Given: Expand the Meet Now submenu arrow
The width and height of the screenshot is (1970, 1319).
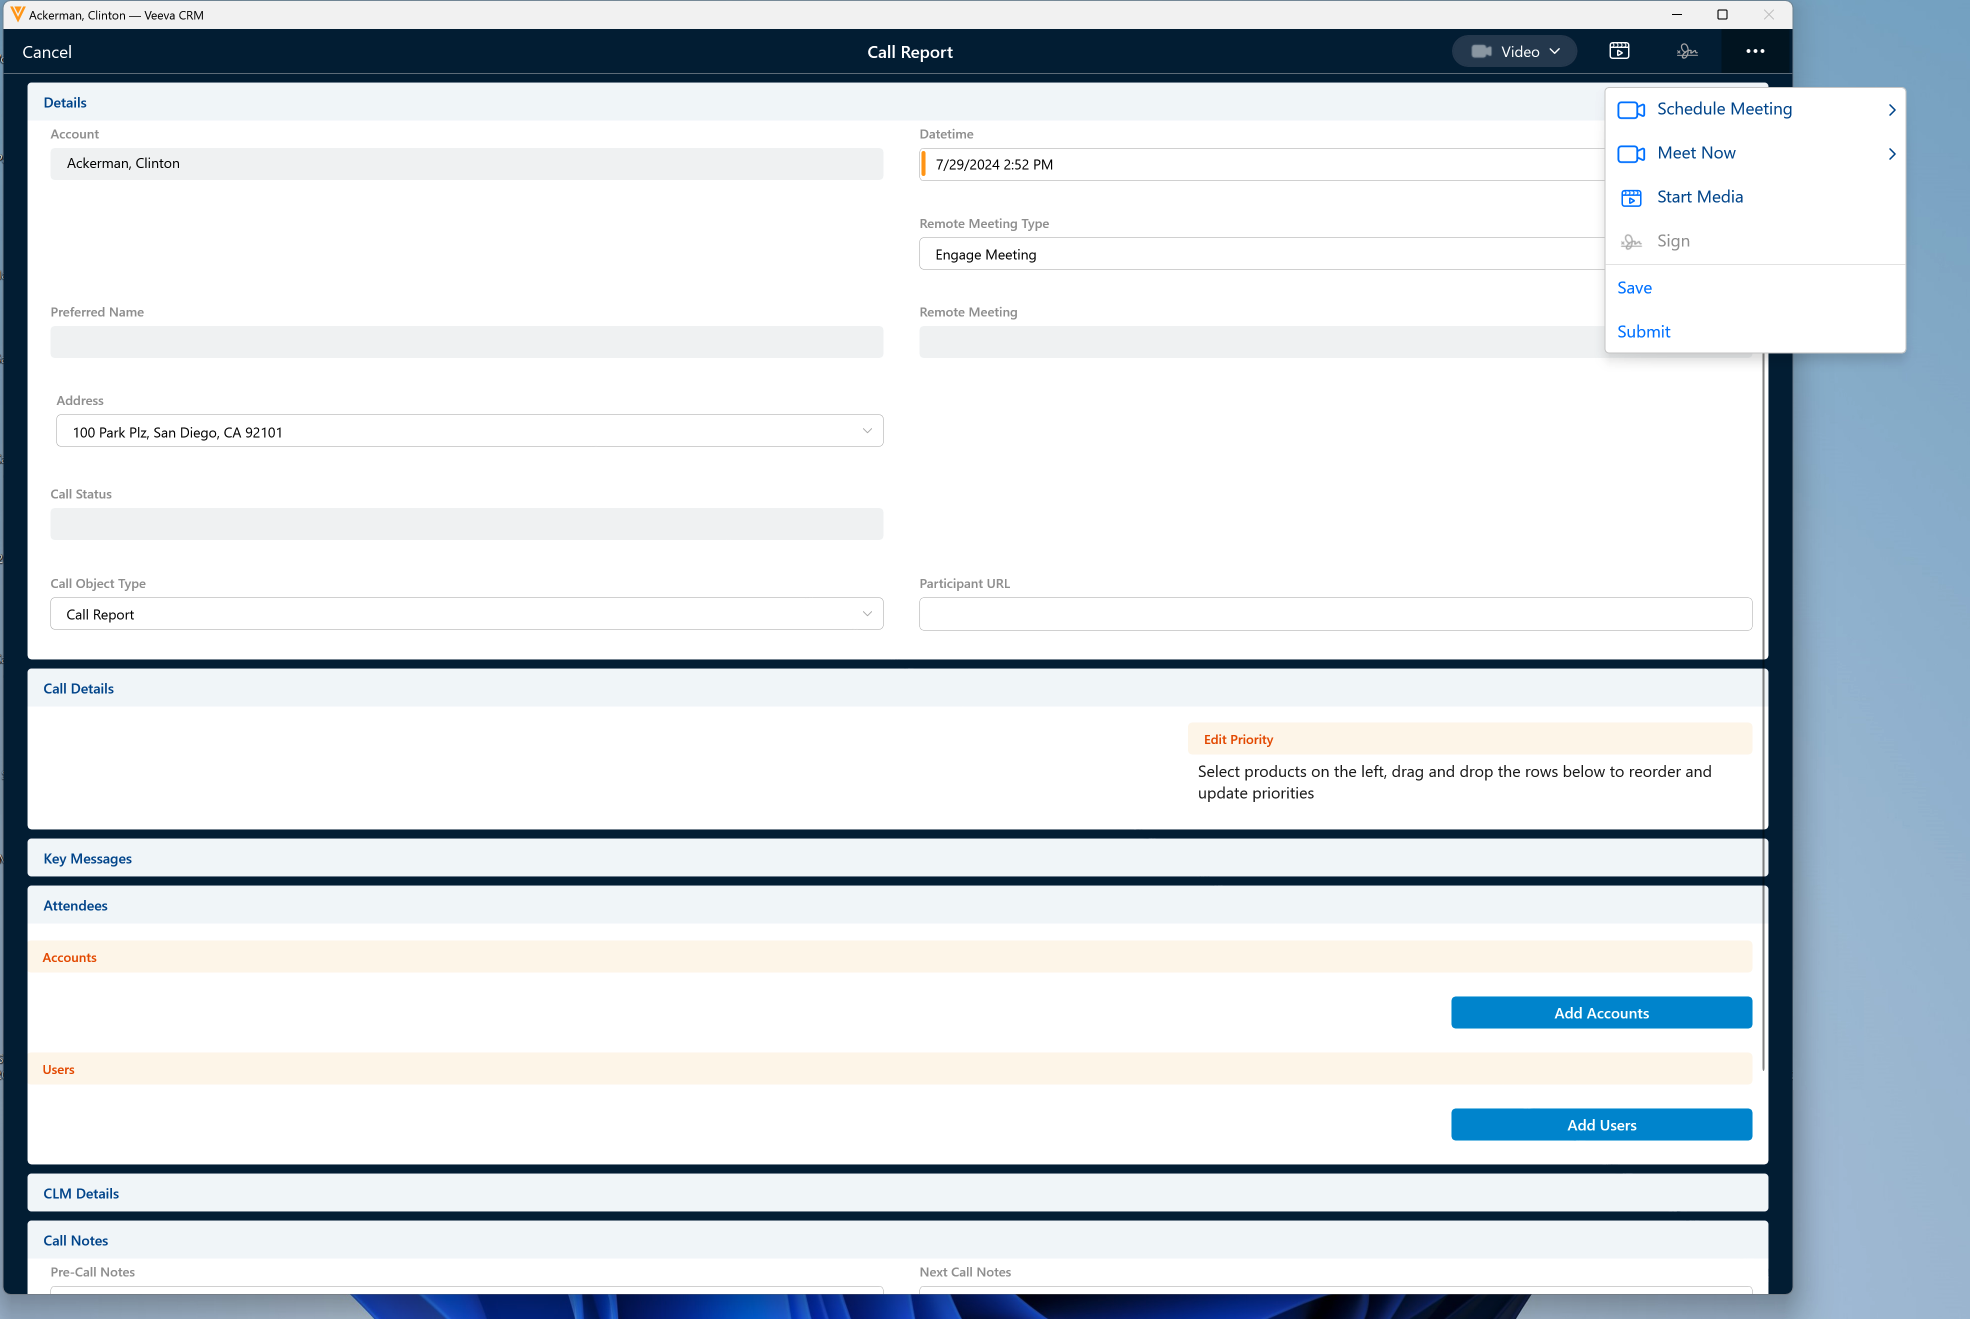Looking at the screenshot, I should pyautogui.click(x=1891, y=154).
